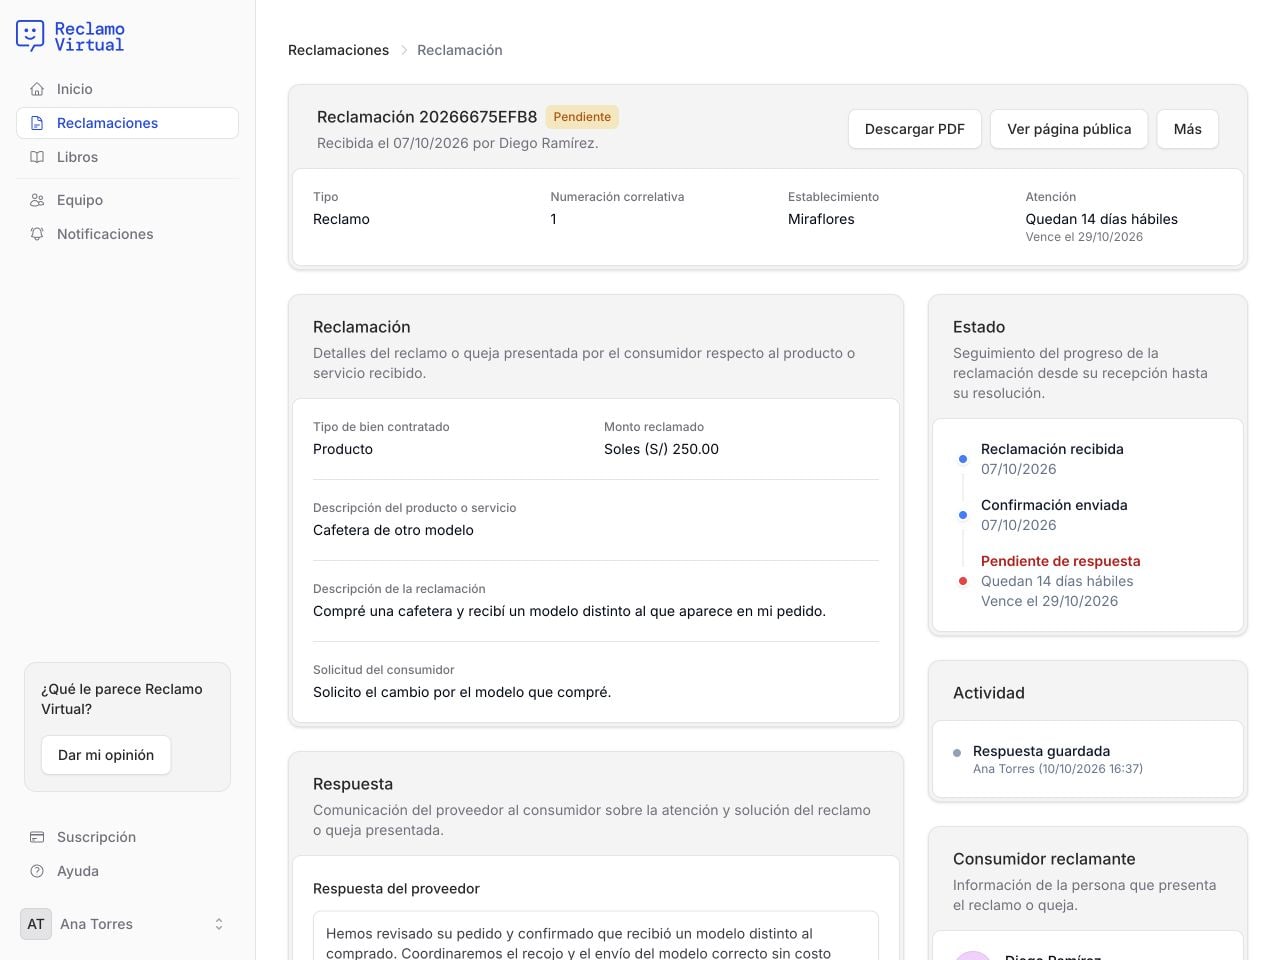Click the Equipo people icon

[37, 200]
